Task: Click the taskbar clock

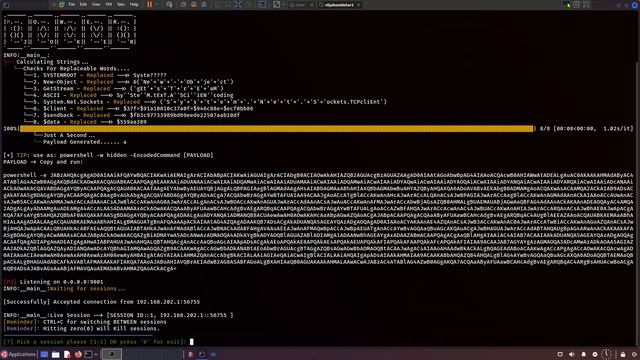Action: click(607, 354)
